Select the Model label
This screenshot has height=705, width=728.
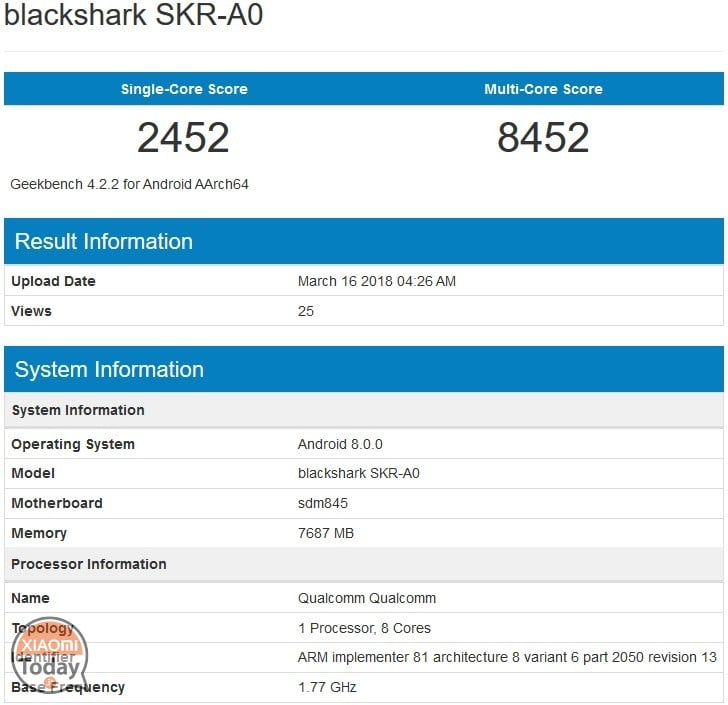33,473
